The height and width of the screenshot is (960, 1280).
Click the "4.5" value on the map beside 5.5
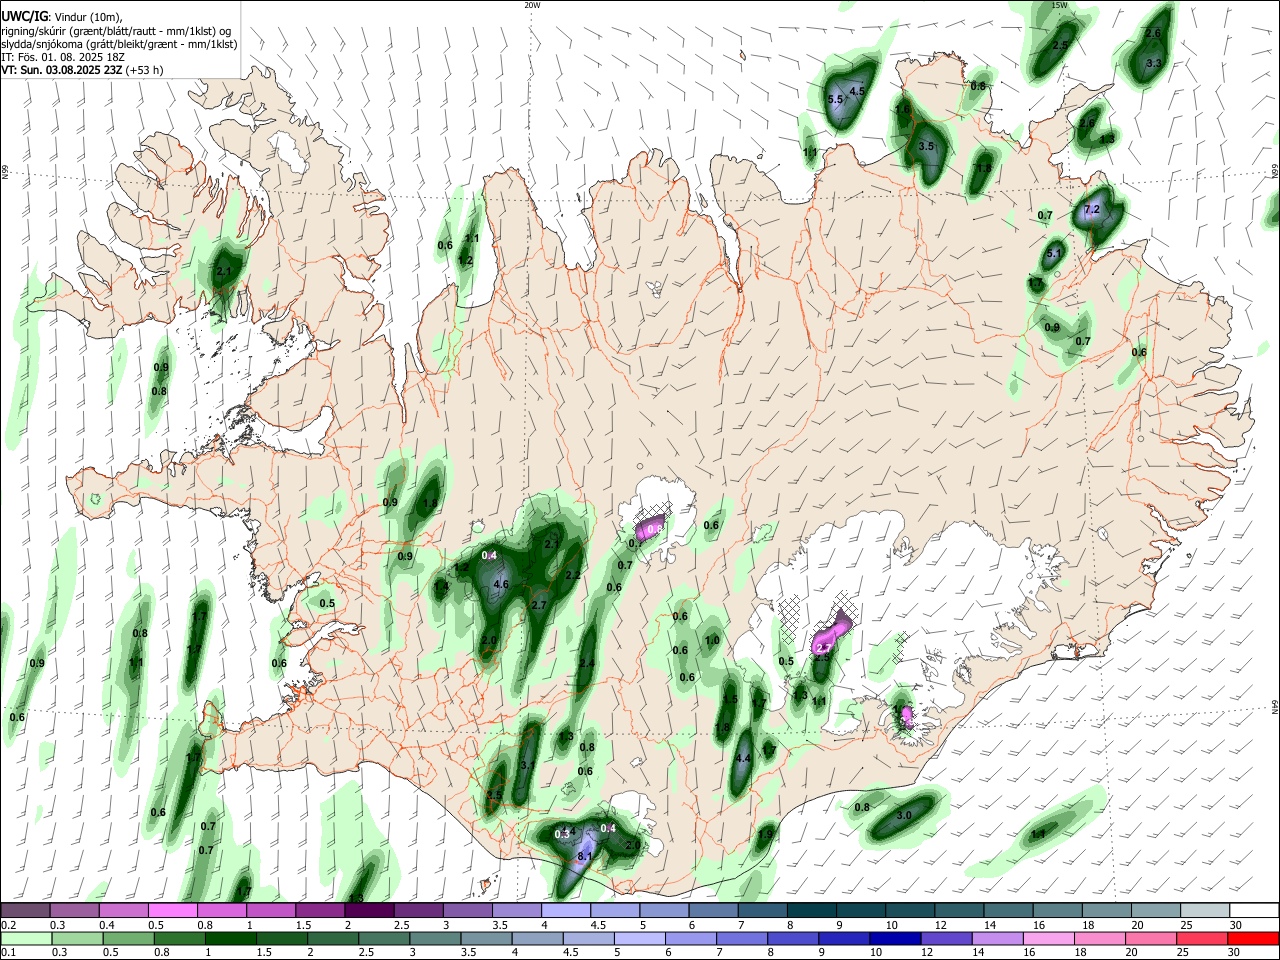point(857,91)
